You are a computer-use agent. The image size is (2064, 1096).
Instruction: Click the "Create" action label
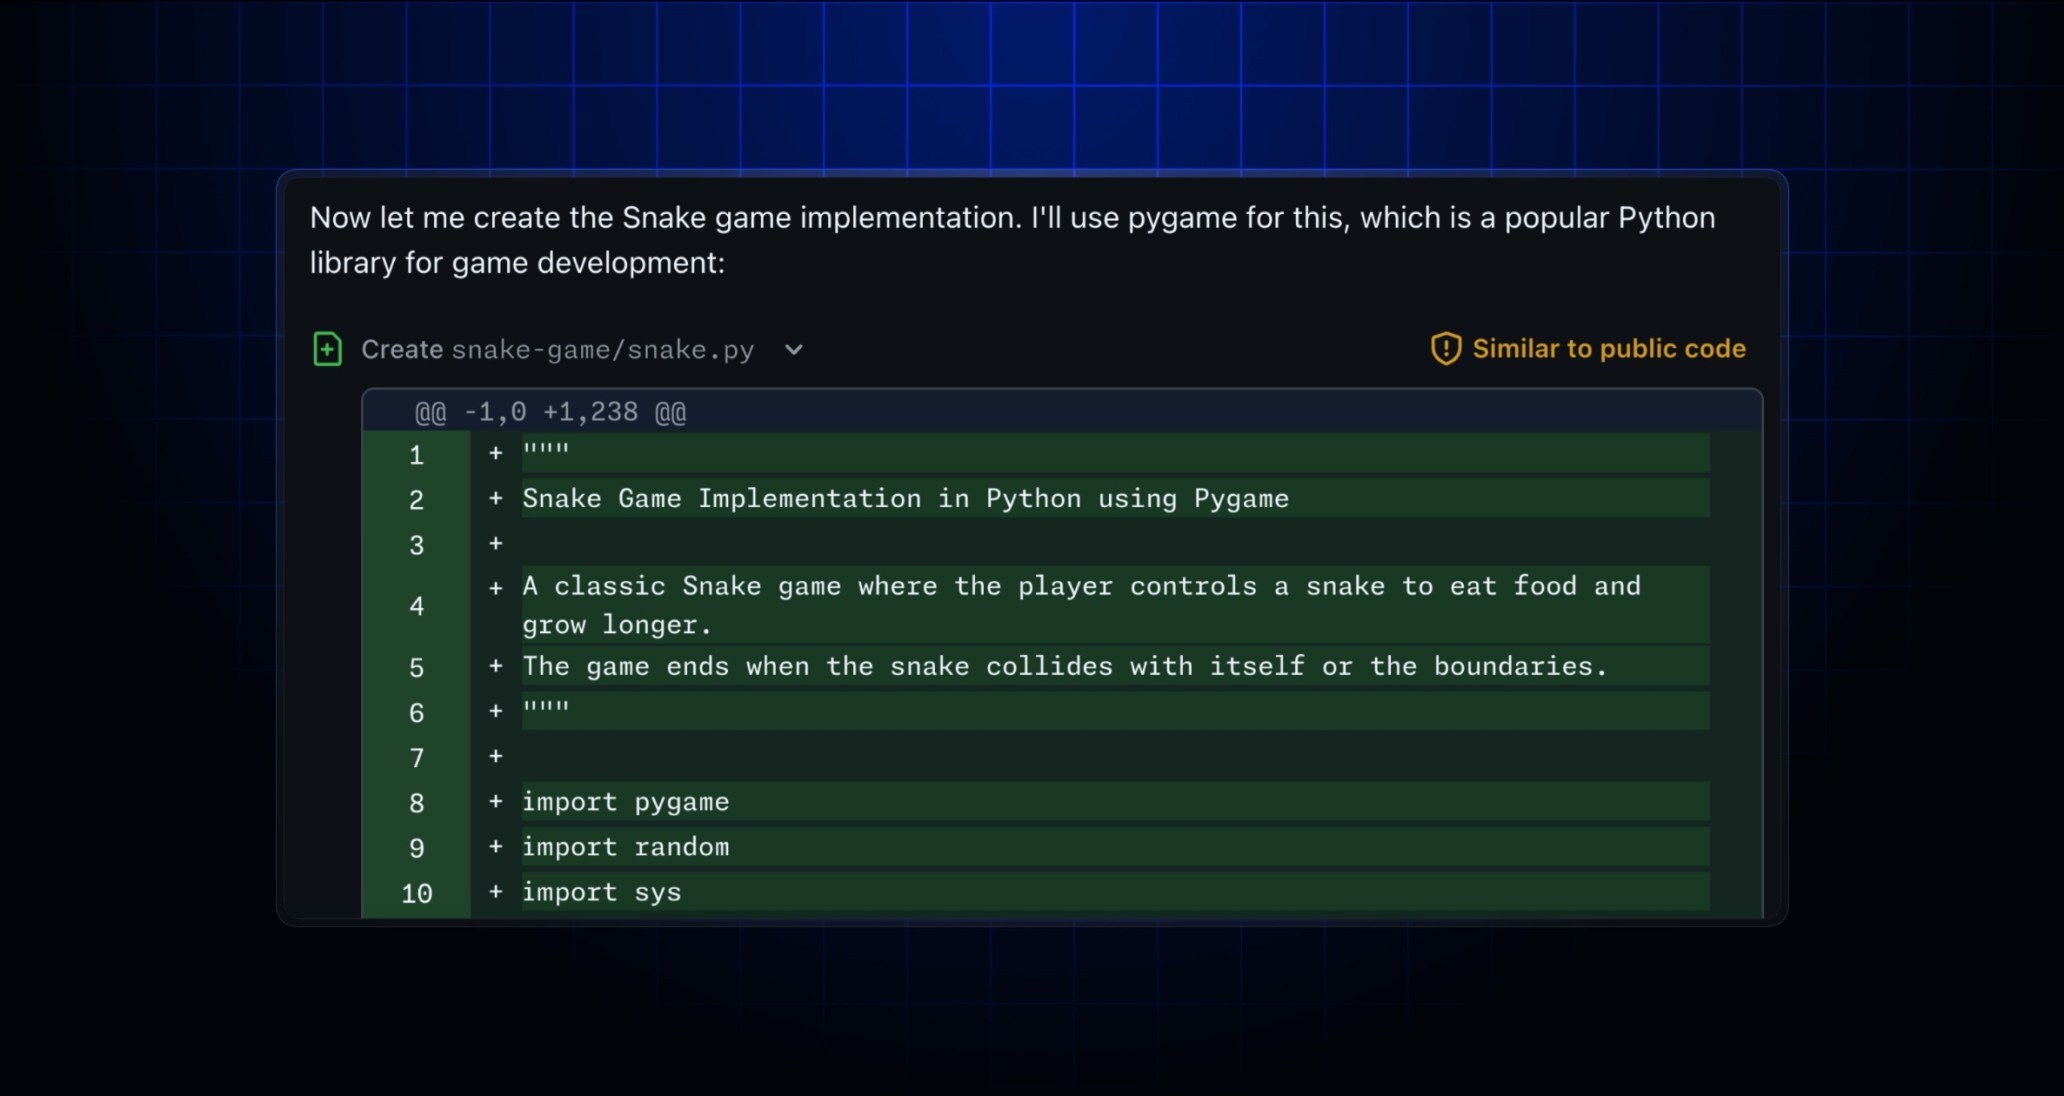(x=401, y=350)
